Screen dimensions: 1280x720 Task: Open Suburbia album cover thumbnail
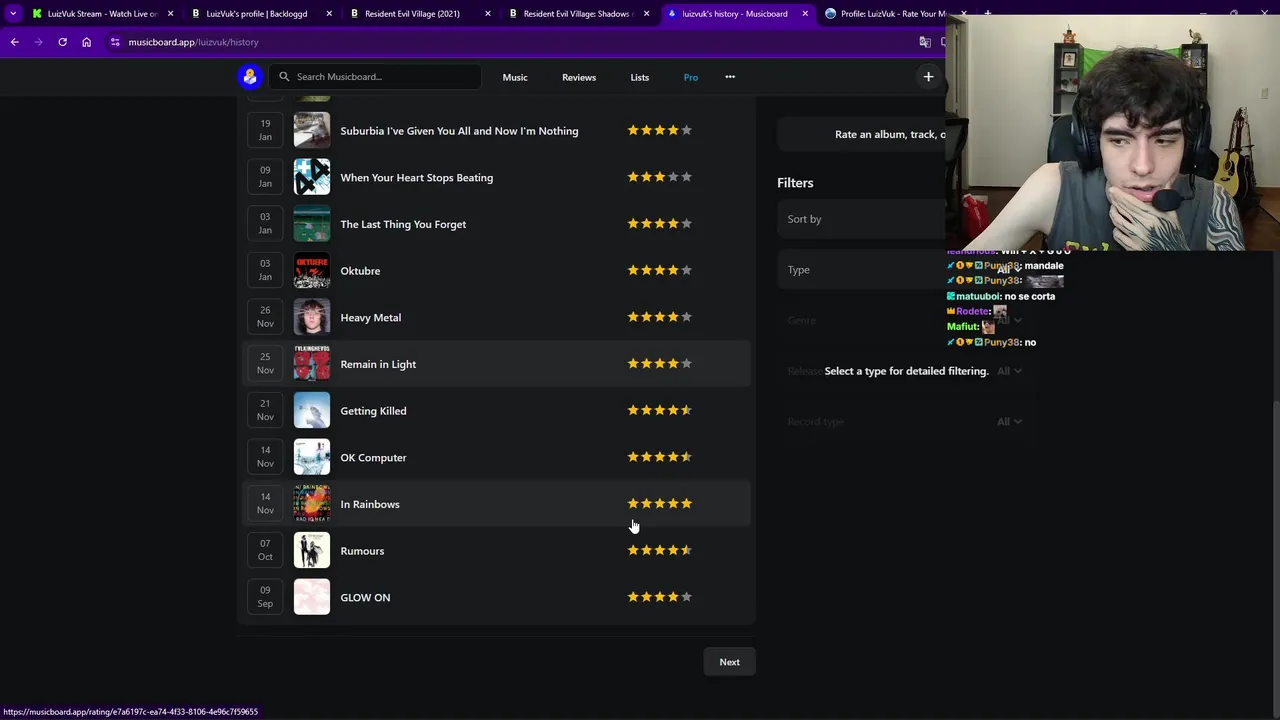[312, 130]
